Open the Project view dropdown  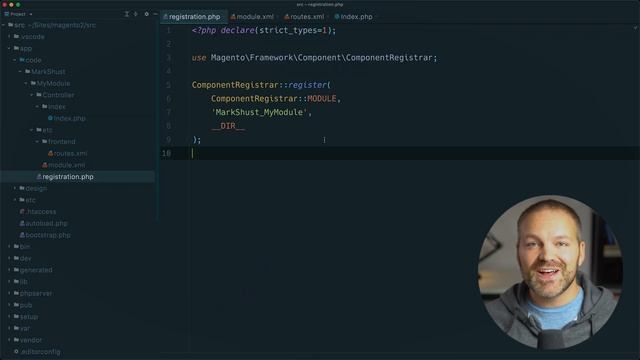point(18,14)
